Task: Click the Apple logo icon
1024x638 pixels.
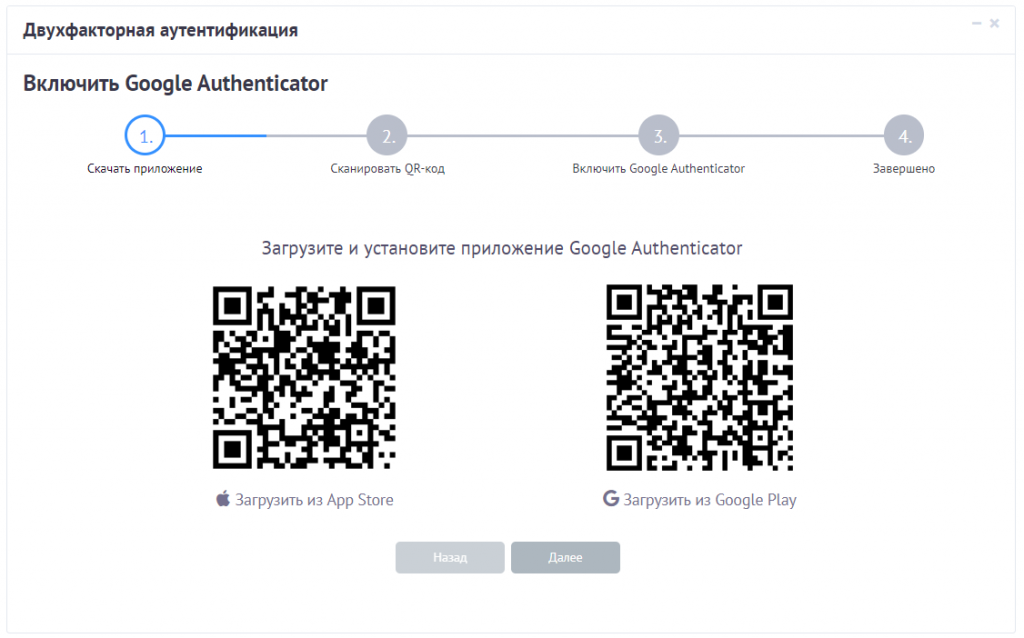Action: (x=223, y=499)
